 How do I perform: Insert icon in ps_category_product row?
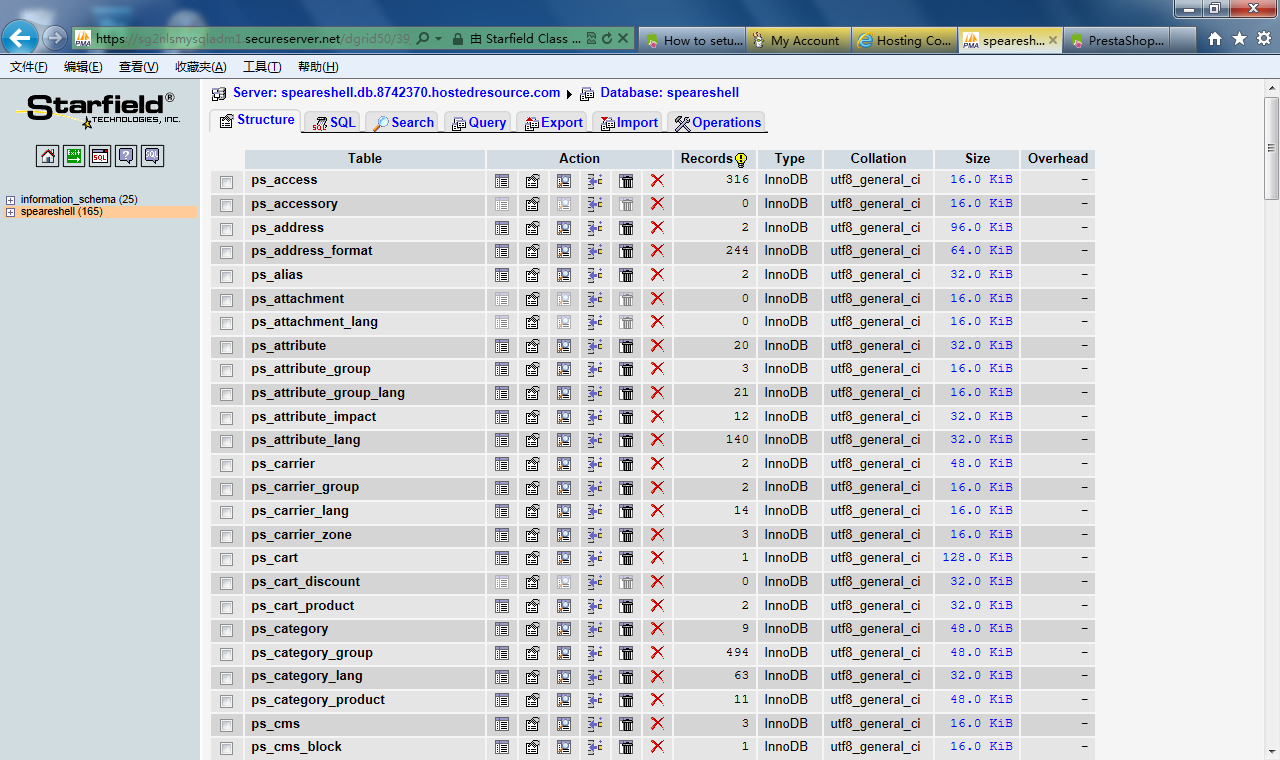coord(595,700)
